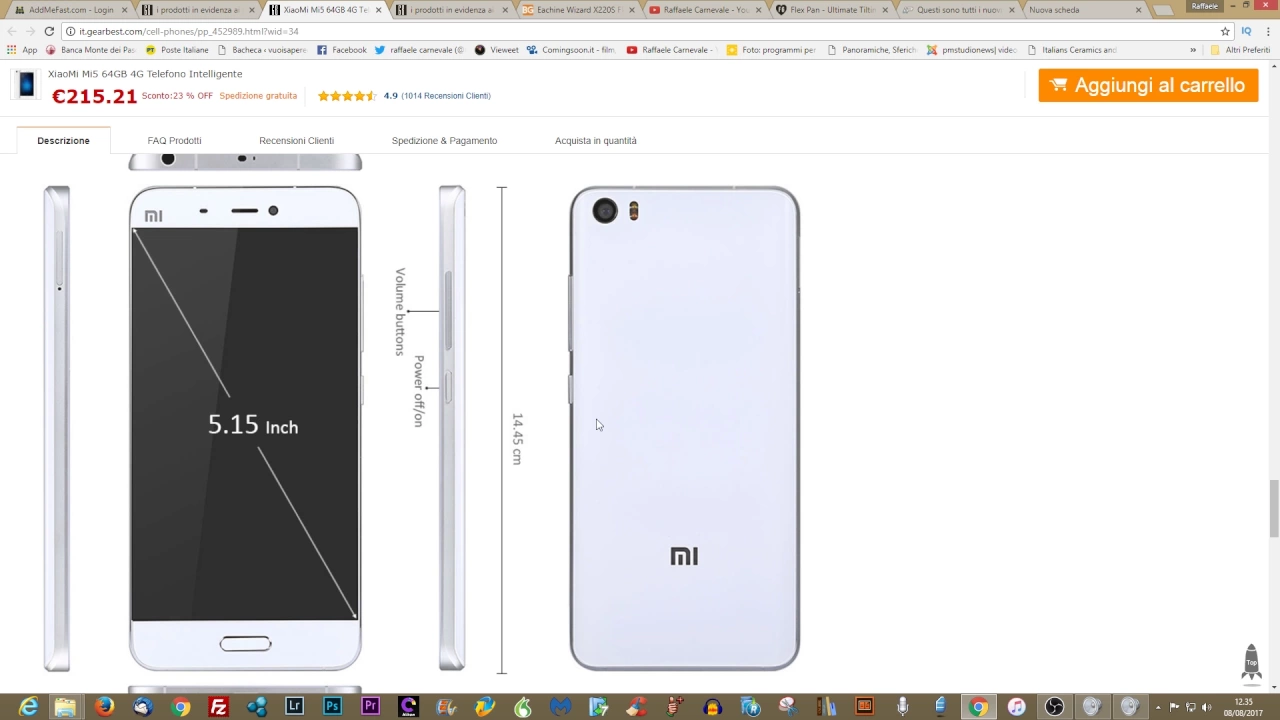Open FileZilla from the taskbar
The height and width of the screenshot is (720, 1280).
click(218, 707)
